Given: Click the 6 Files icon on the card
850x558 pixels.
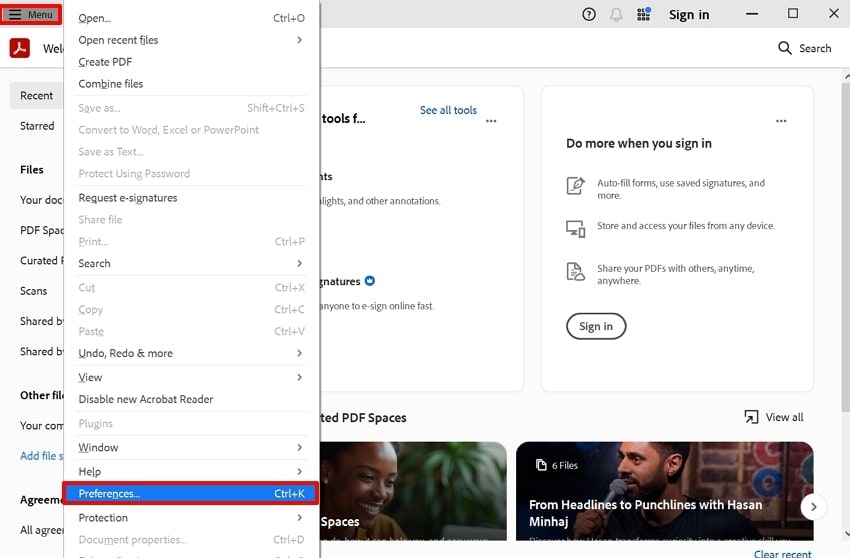Looking at the screenshot, I should 541,465.
